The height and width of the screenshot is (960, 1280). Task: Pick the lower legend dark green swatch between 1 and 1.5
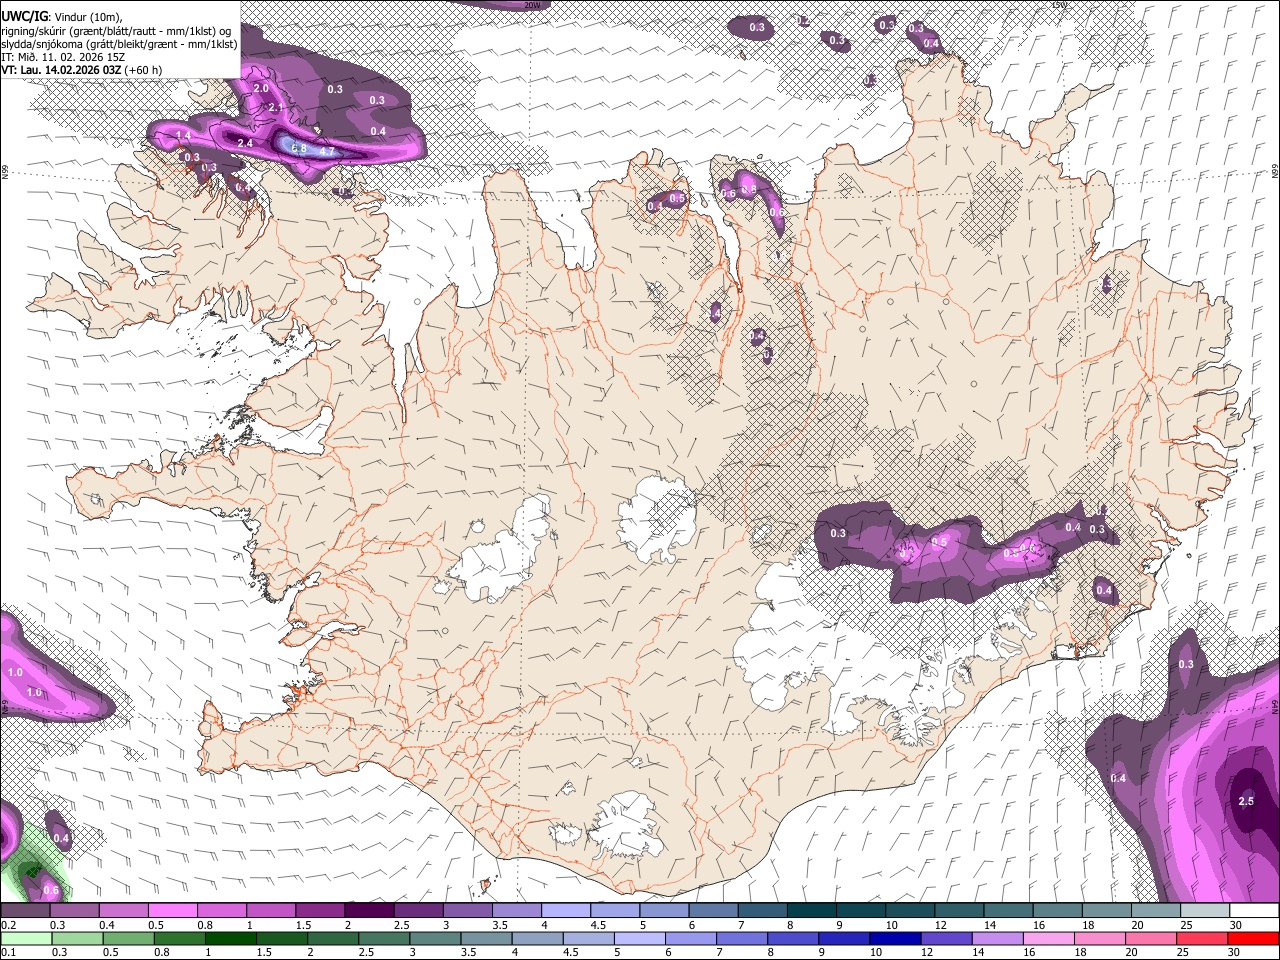230,938
